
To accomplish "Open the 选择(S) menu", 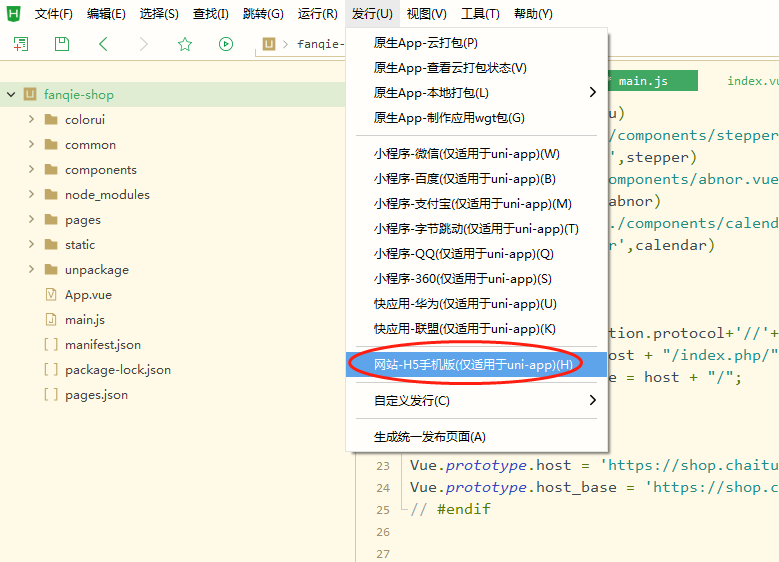I will click(158, 14).
